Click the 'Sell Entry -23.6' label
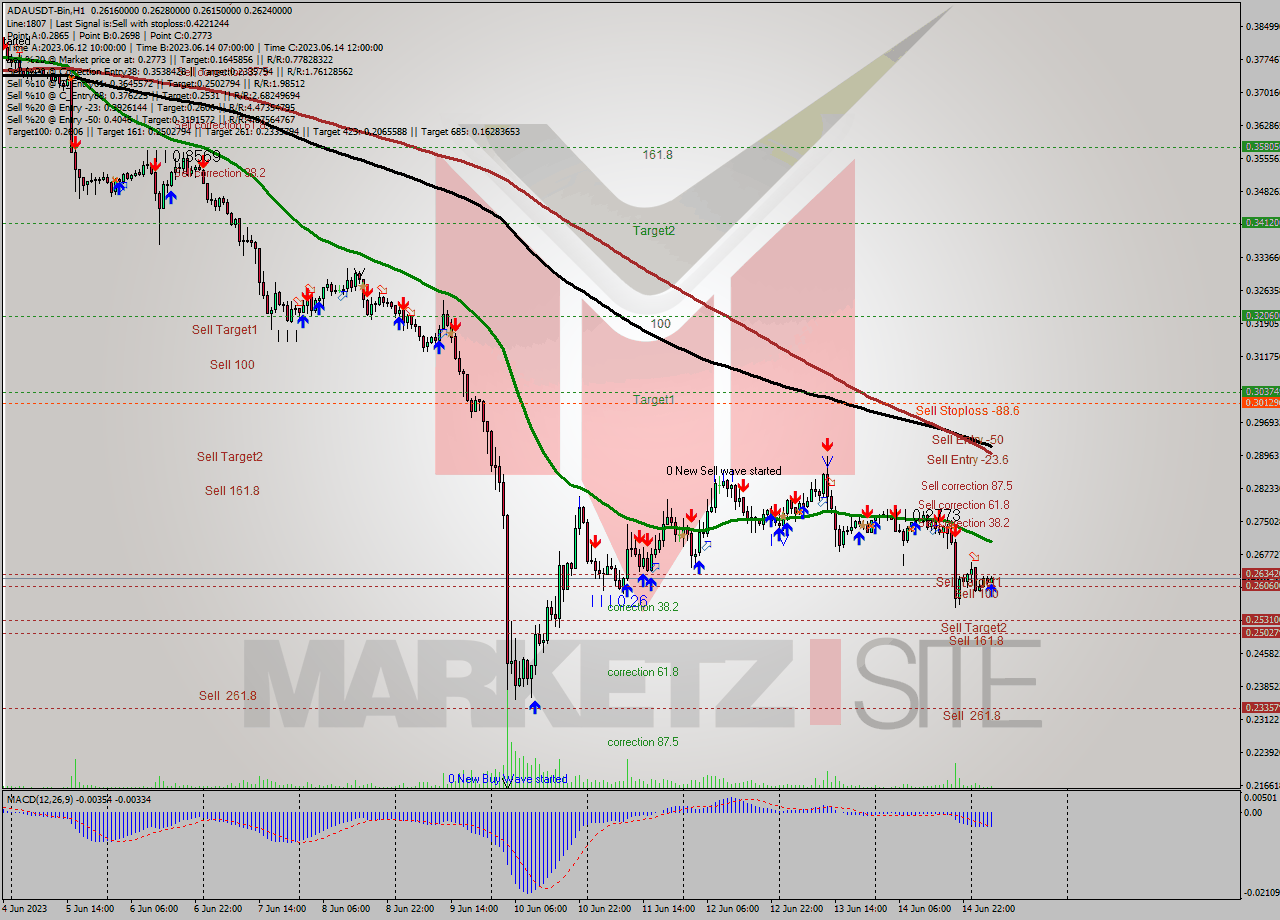 click(x=967, y=459)
